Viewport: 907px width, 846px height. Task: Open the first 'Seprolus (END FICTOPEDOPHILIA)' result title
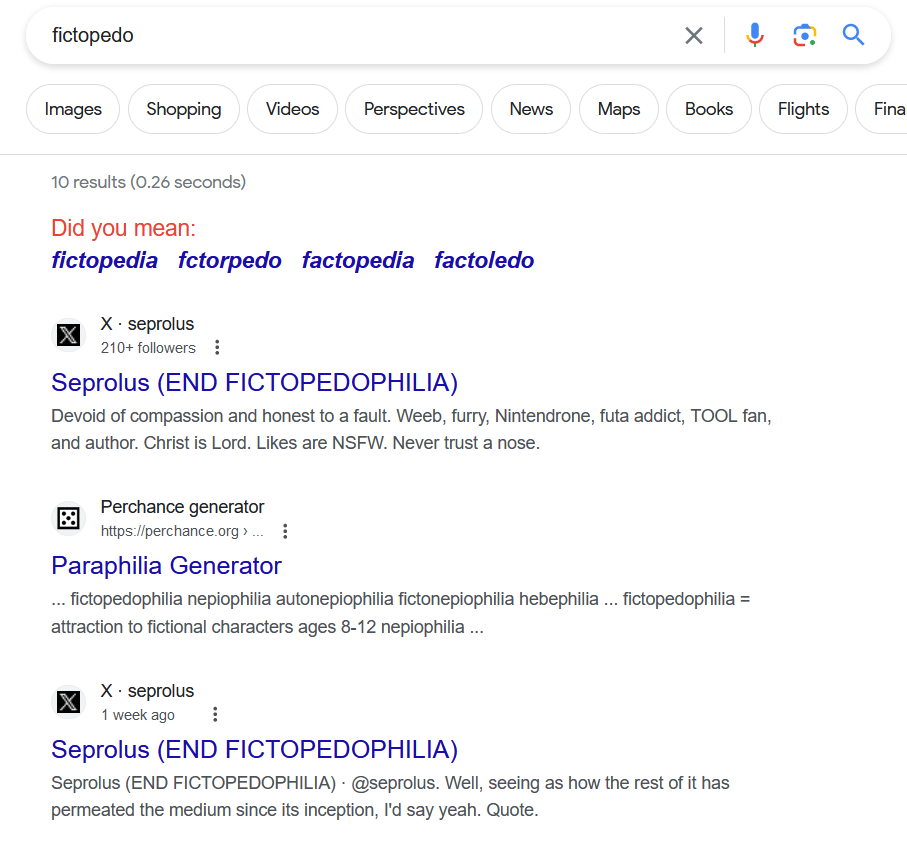click(255, 383)
